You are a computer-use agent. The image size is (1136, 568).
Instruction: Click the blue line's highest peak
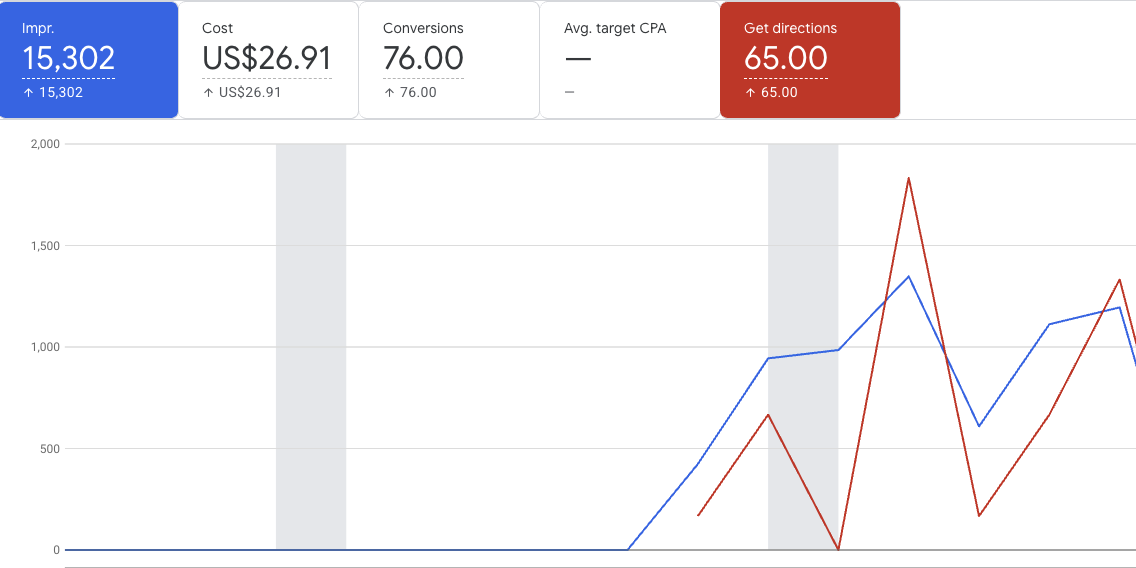(x=908, y=276)
